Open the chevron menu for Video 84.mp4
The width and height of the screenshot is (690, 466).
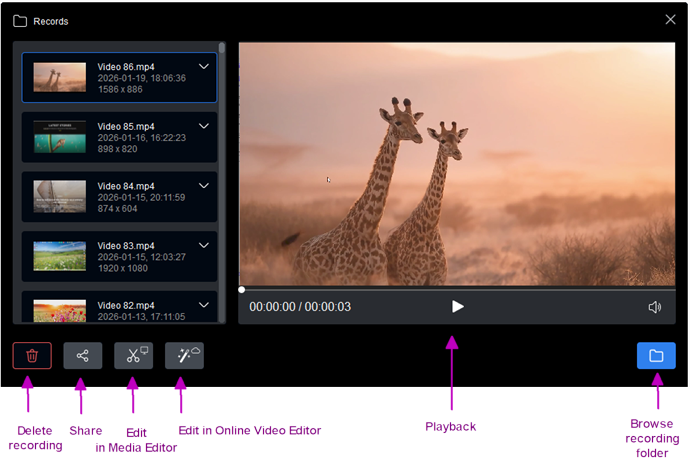[204, 186]
